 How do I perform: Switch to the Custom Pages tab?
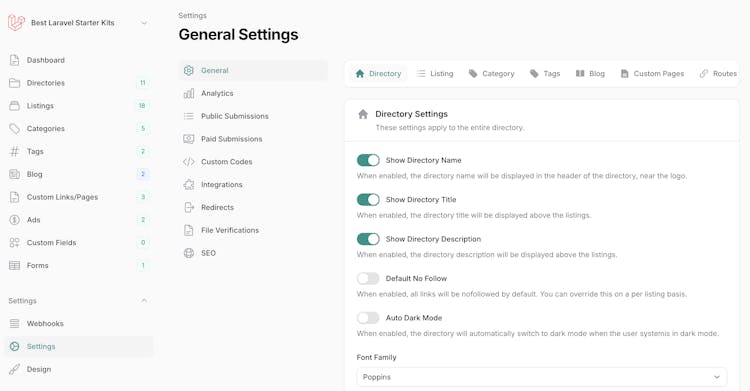pyautogui.click(x=652, y=74)
